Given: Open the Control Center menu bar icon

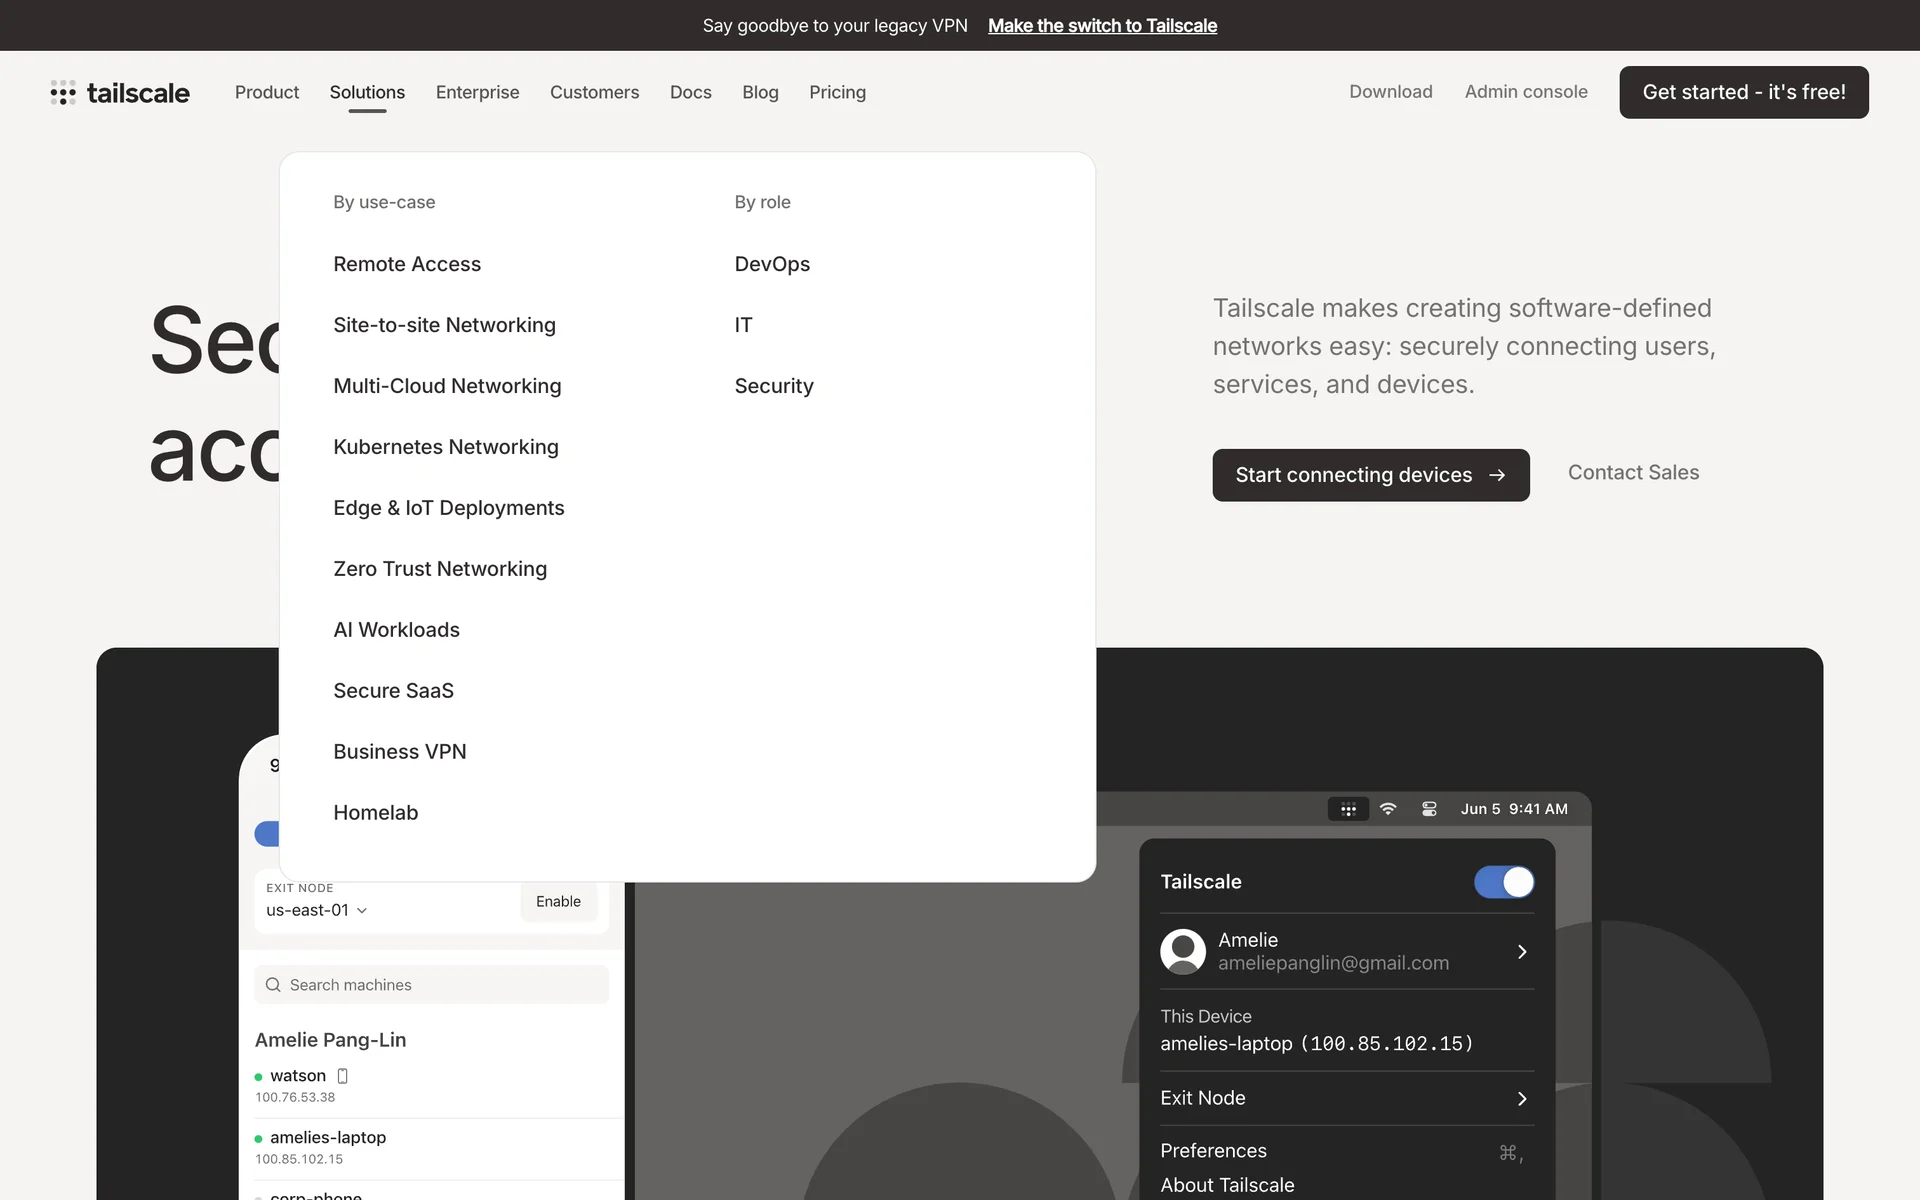Looking at the screenshot, I should coord(1429,809).
